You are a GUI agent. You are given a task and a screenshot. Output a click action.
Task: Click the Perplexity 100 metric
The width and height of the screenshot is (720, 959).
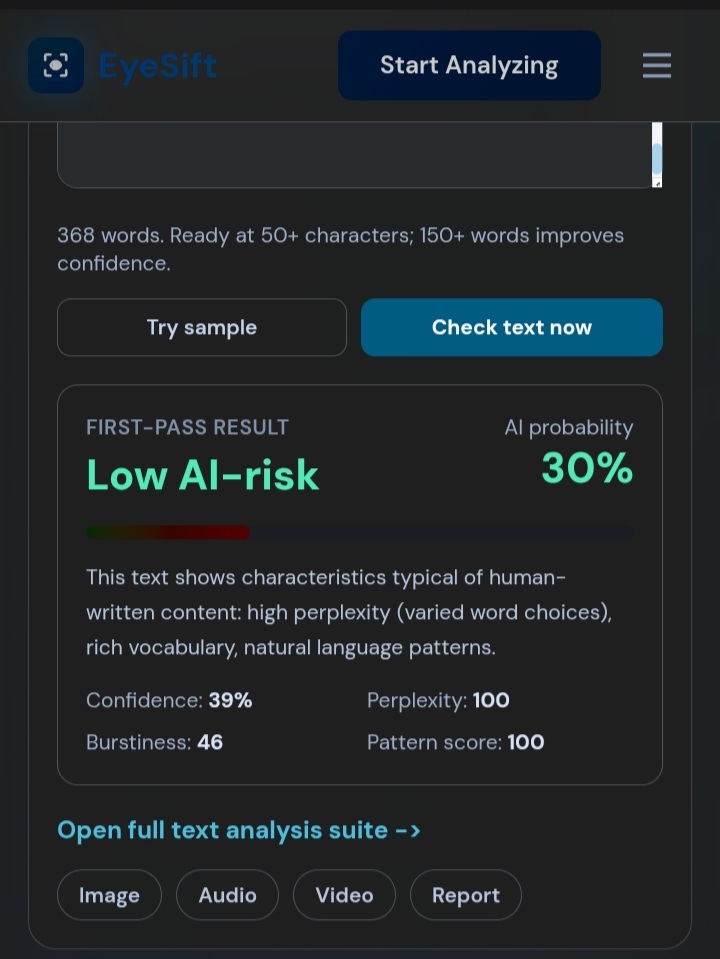[438, 700]
